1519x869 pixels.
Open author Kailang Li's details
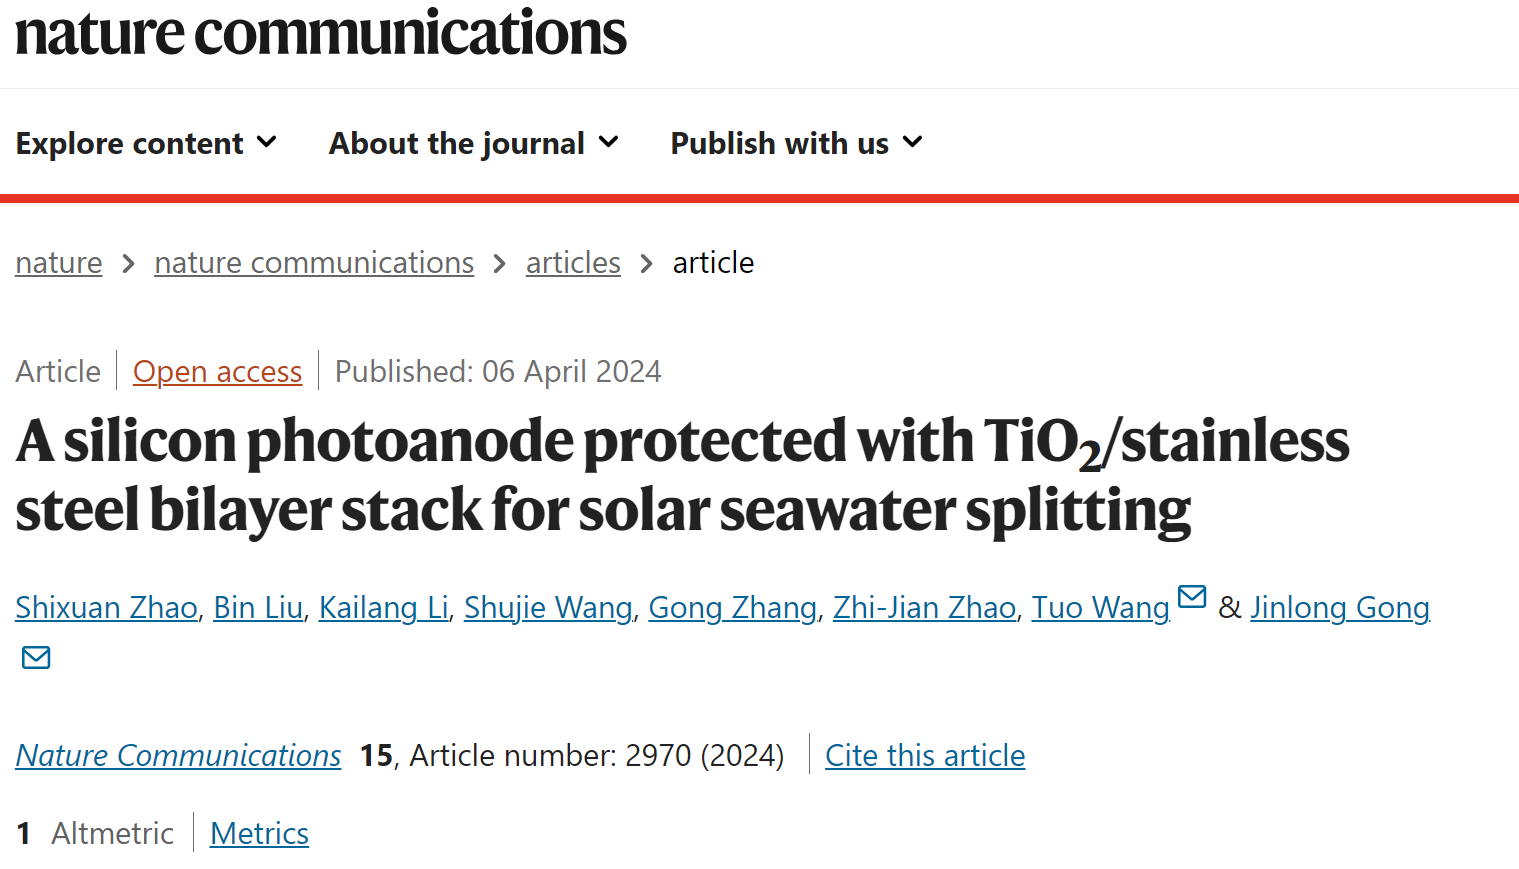[x=383, y=607]
